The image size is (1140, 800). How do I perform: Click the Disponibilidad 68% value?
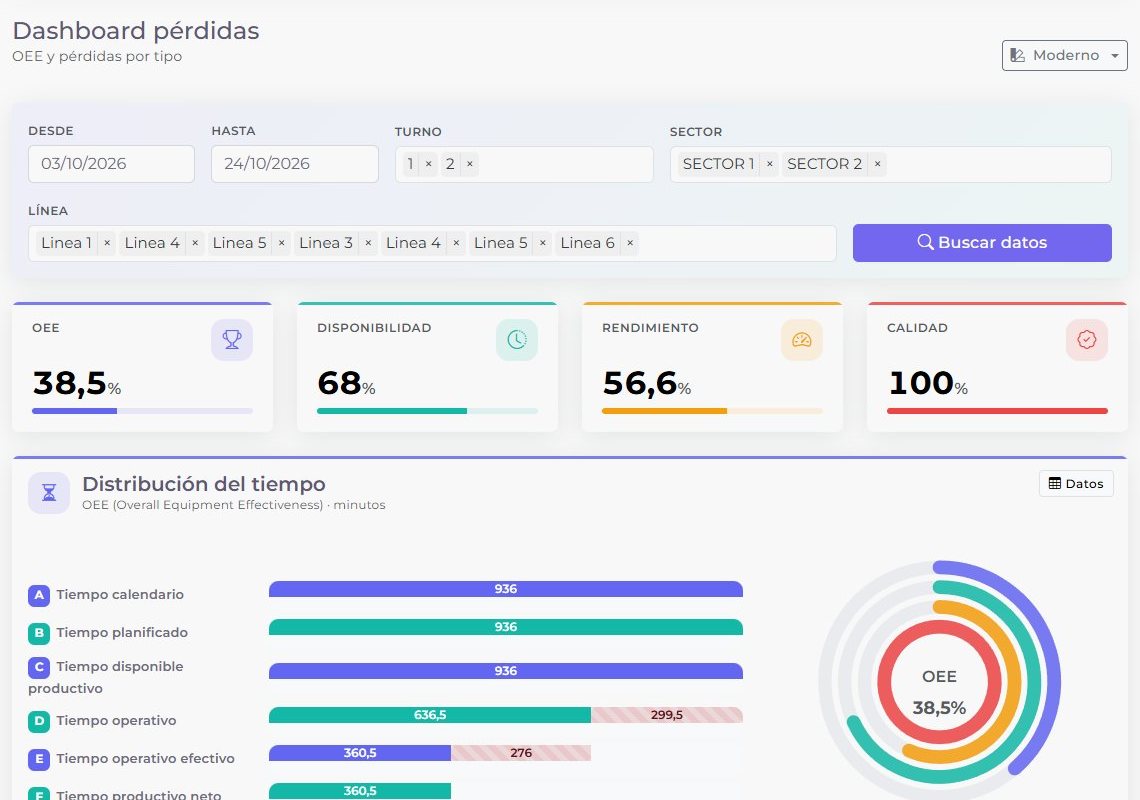[346, 383]
